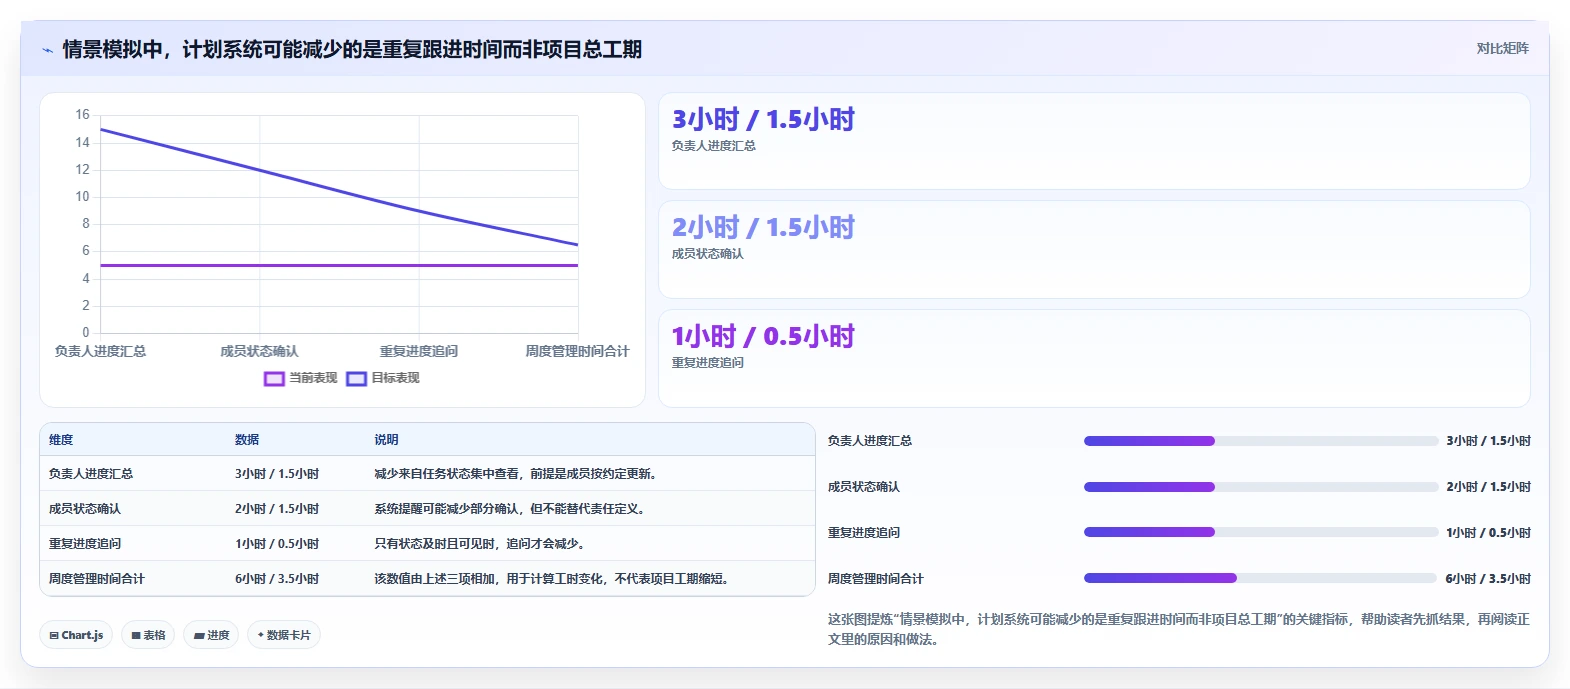This screenshot has height=689, width=1570.
Task: Click the 数据卡片 tag chip
Action: pos(284,635)
